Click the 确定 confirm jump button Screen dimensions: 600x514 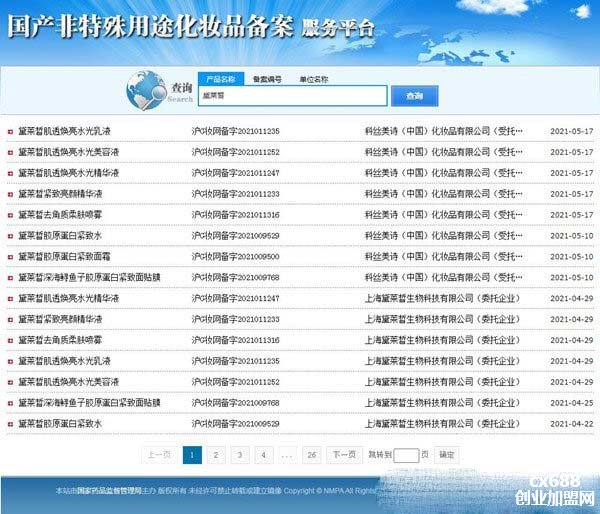coord(447,455)
